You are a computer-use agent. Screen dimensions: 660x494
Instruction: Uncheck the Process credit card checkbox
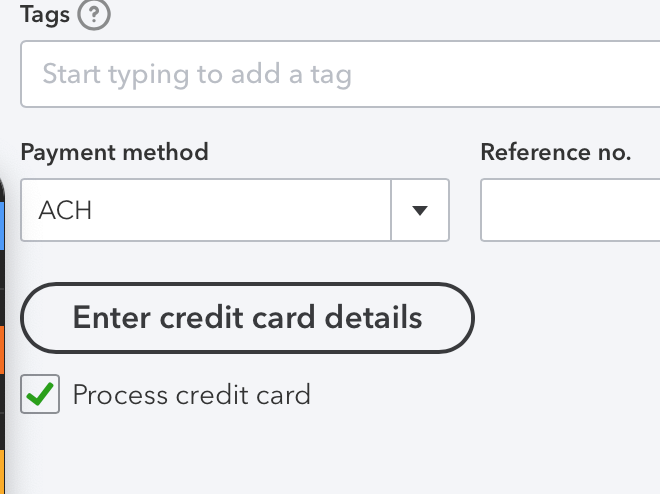pyautogui.click(x=40, y=395)
